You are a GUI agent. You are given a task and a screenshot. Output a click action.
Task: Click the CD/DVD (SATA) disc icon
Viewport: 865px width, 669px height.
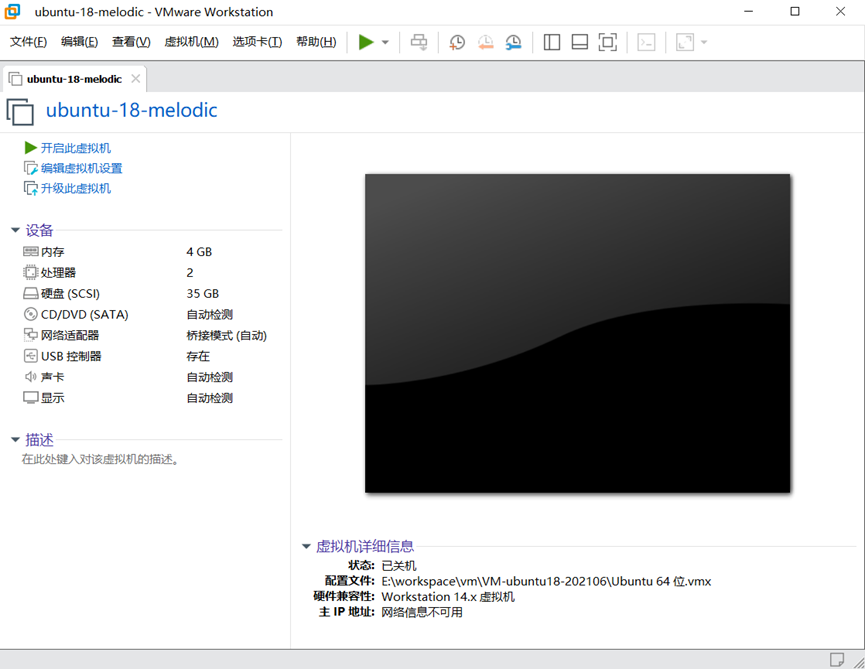coord(30,314)
